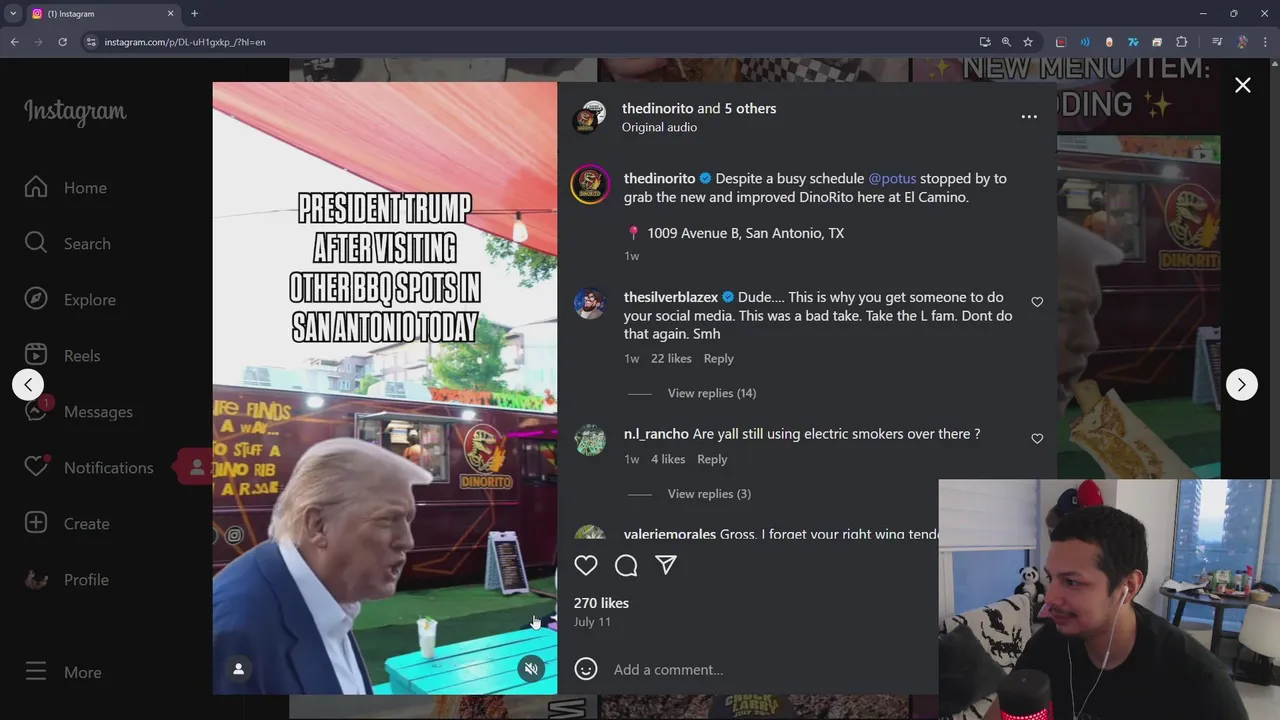Open a new browser tab
Screen dimensions: 1280x720
194,14
